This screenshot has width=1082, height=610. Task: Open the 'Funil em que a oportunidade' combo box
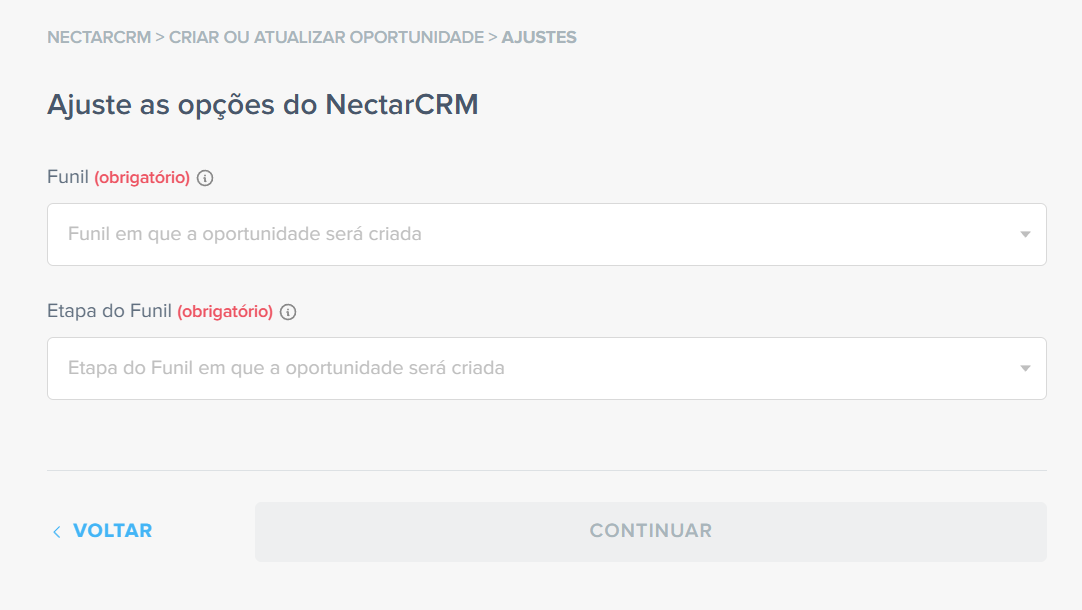pos(547,235)
